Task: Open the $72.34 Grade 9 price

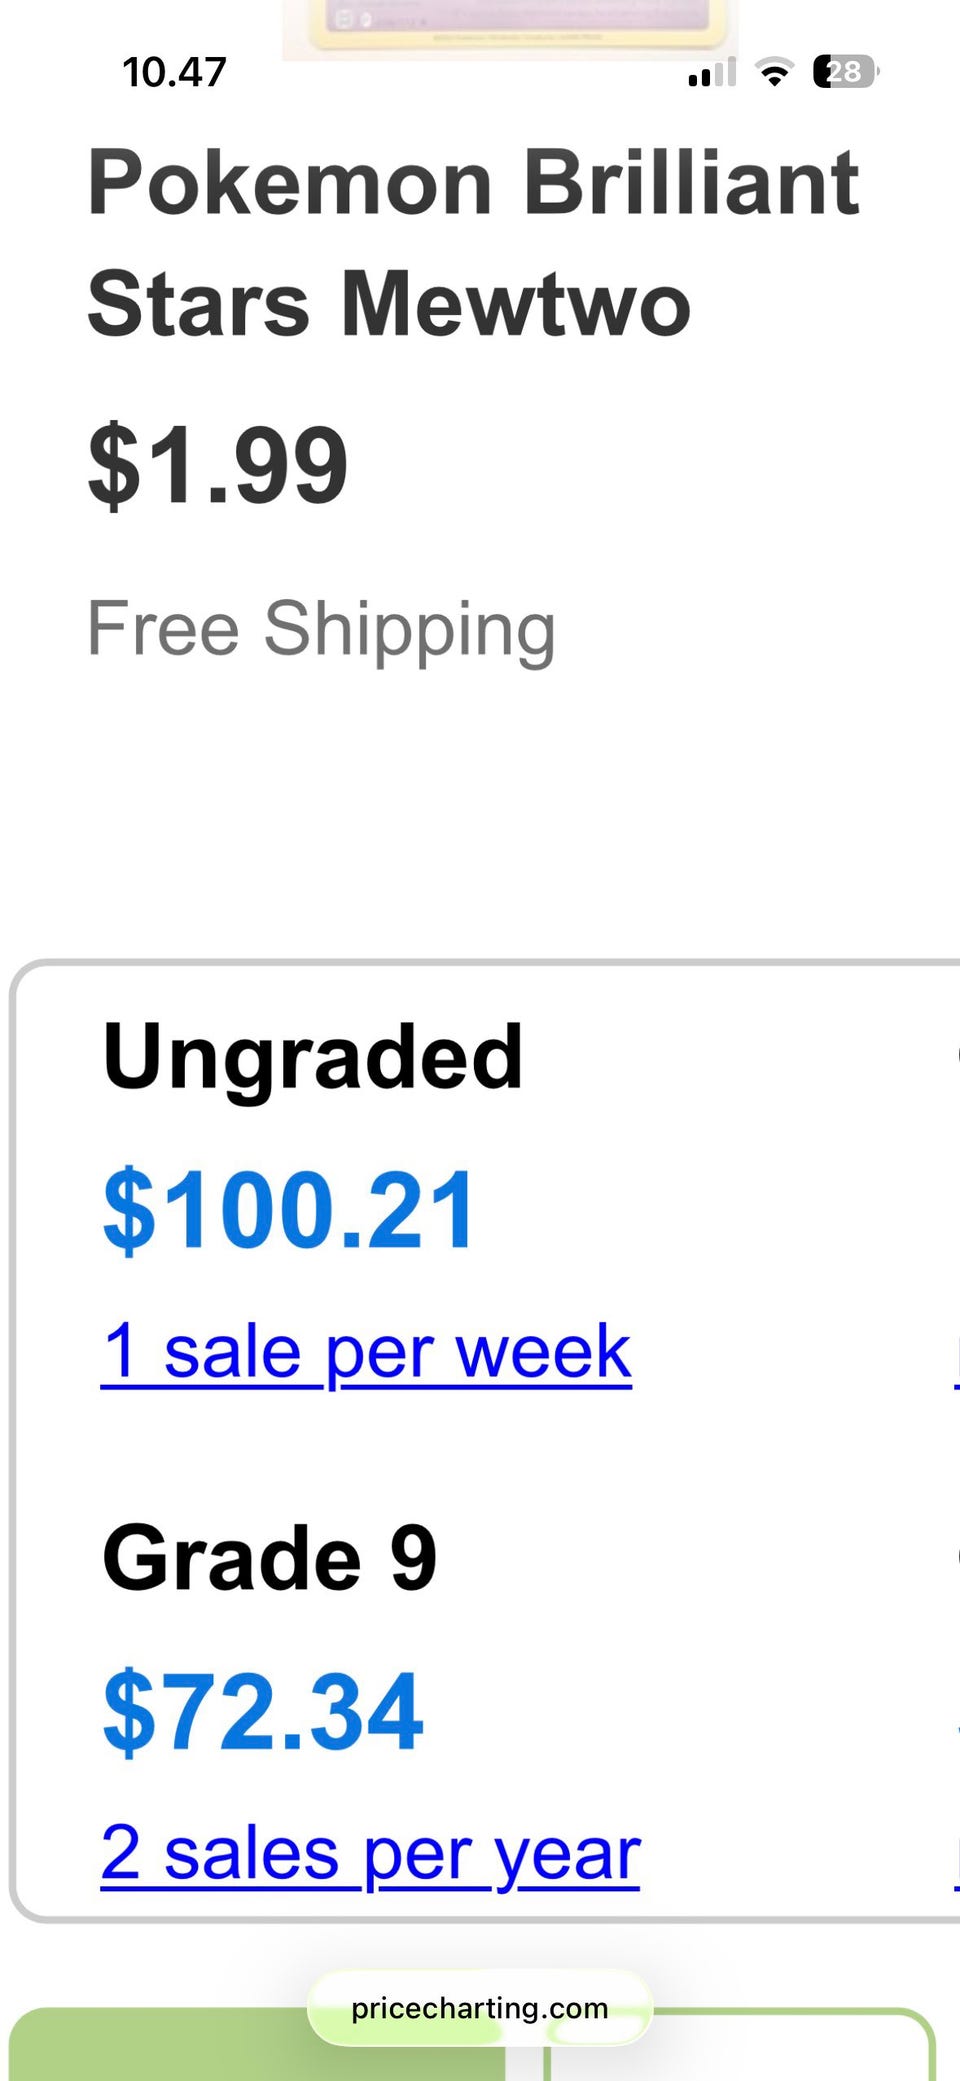Action: click(x=263, y=1712)
